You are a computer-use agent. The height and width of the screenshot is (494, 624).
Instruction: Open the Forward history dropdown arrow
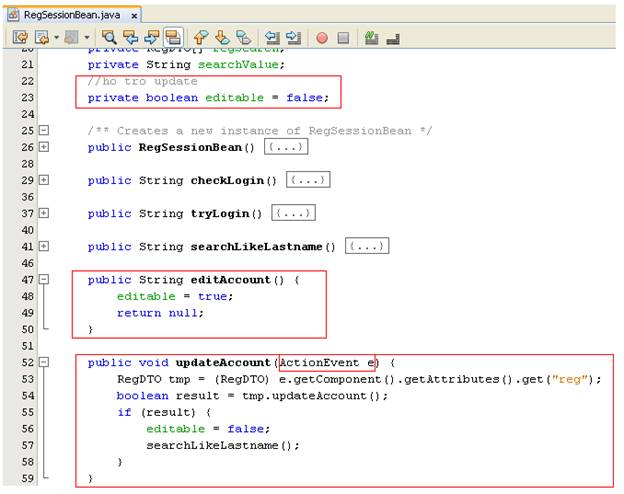point(86,37)
